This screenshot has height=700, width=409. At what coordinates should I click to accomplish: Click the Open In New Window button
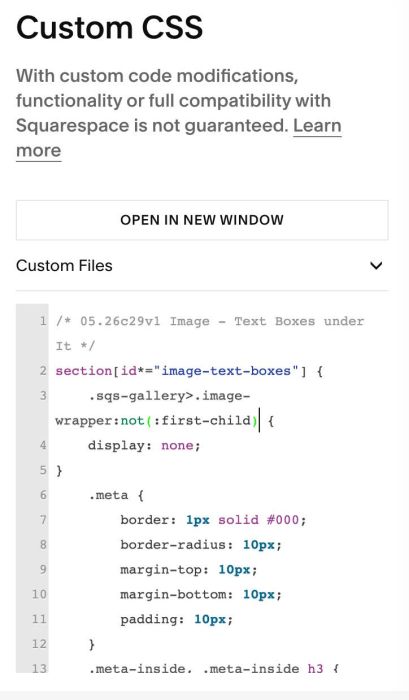202,220
